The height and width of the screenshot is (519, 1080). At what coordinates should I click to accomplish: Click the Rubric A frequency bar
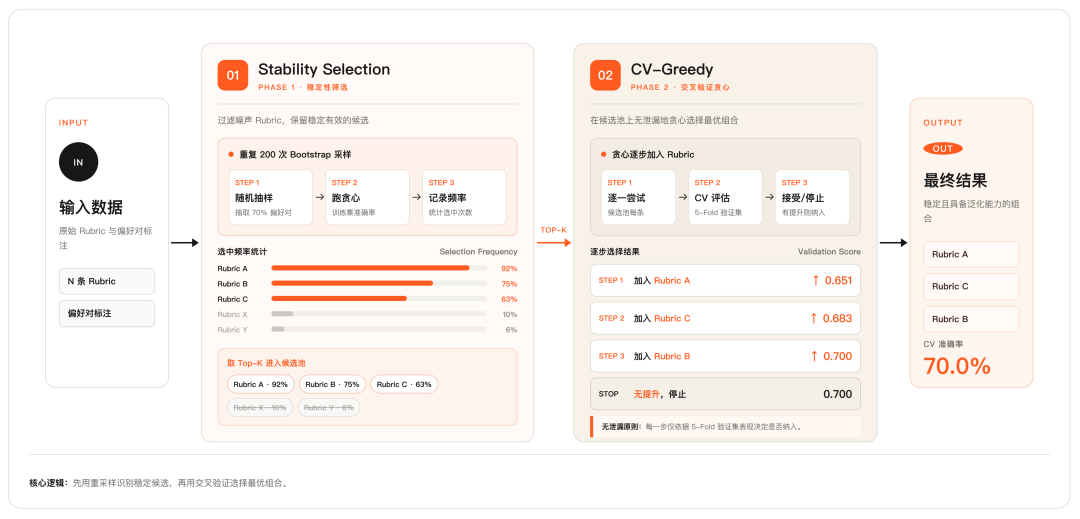(x=379, y=268)
